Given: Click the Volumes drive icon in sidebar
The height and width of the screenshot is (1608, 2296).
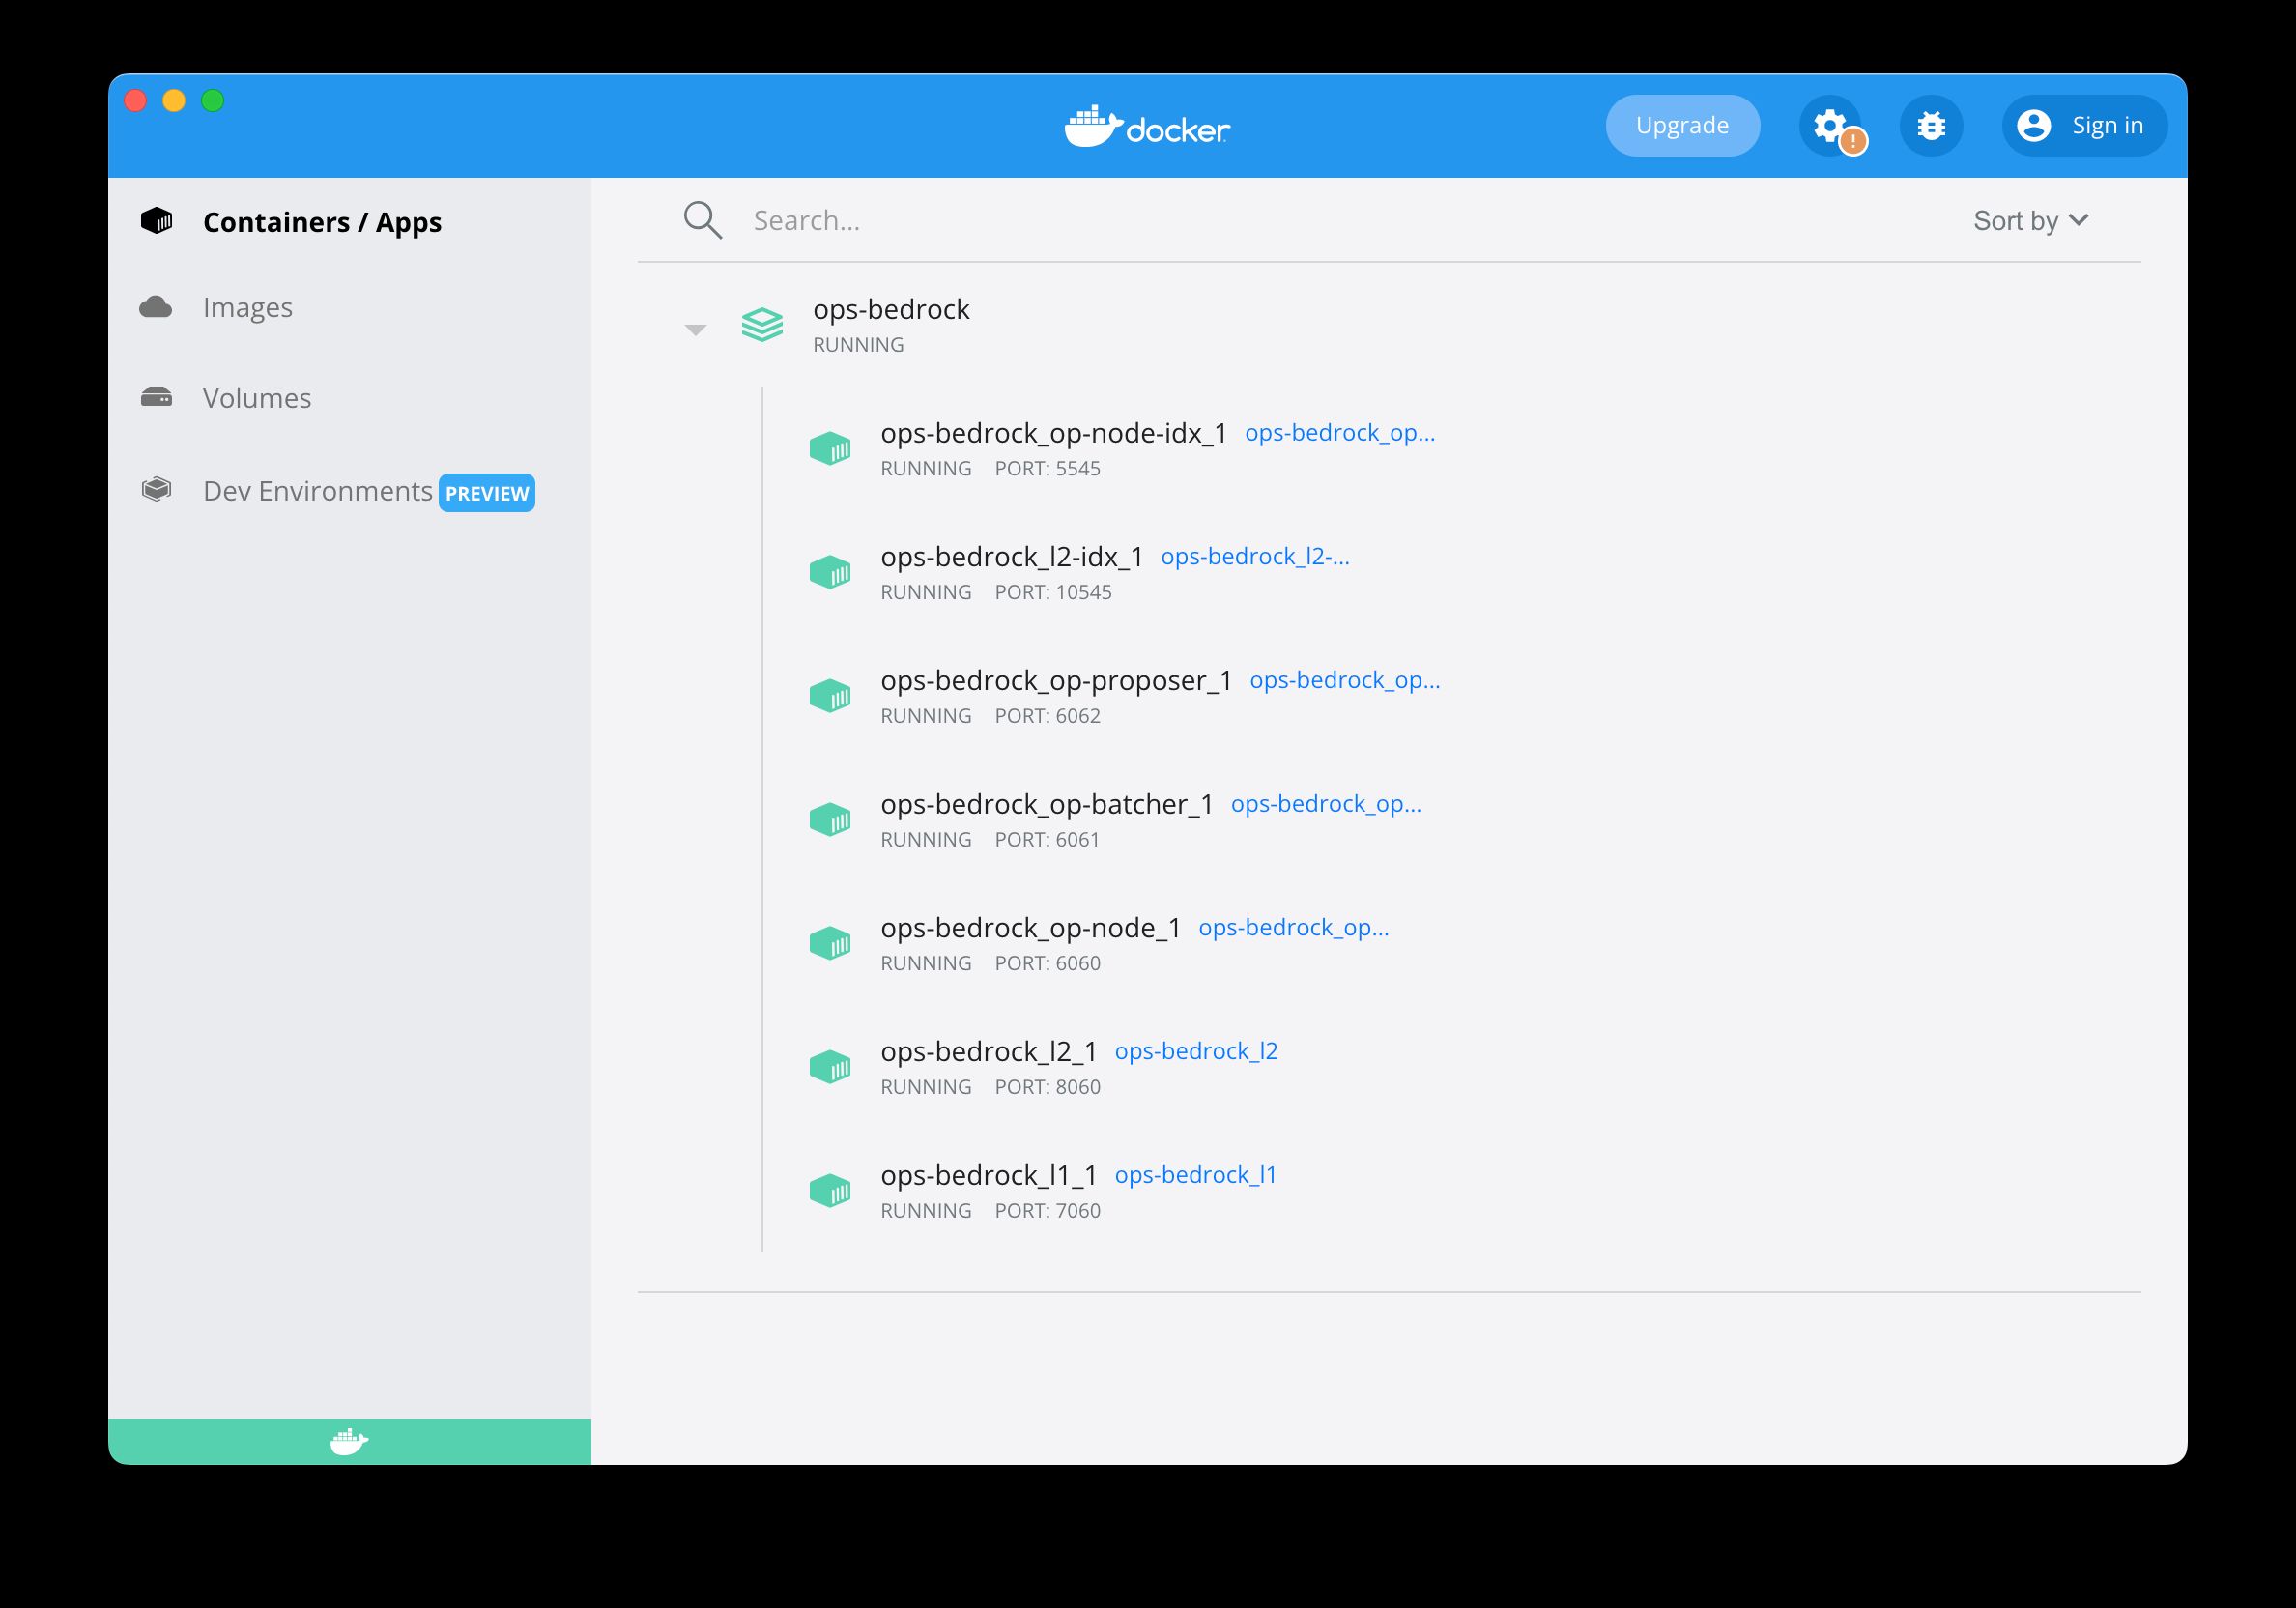Looking at the screenshot, I should (156, 397).
